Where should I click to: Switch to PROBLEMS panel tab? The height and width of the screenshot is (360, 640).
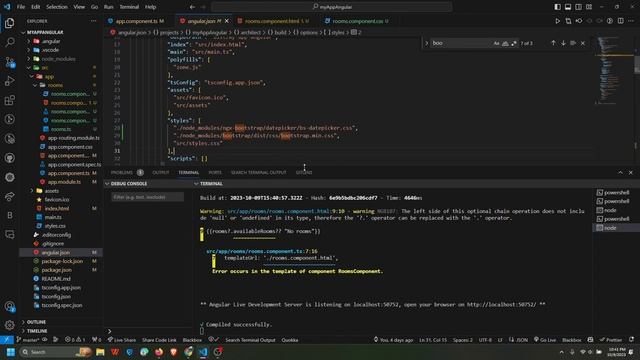click(x=122, y=173)
